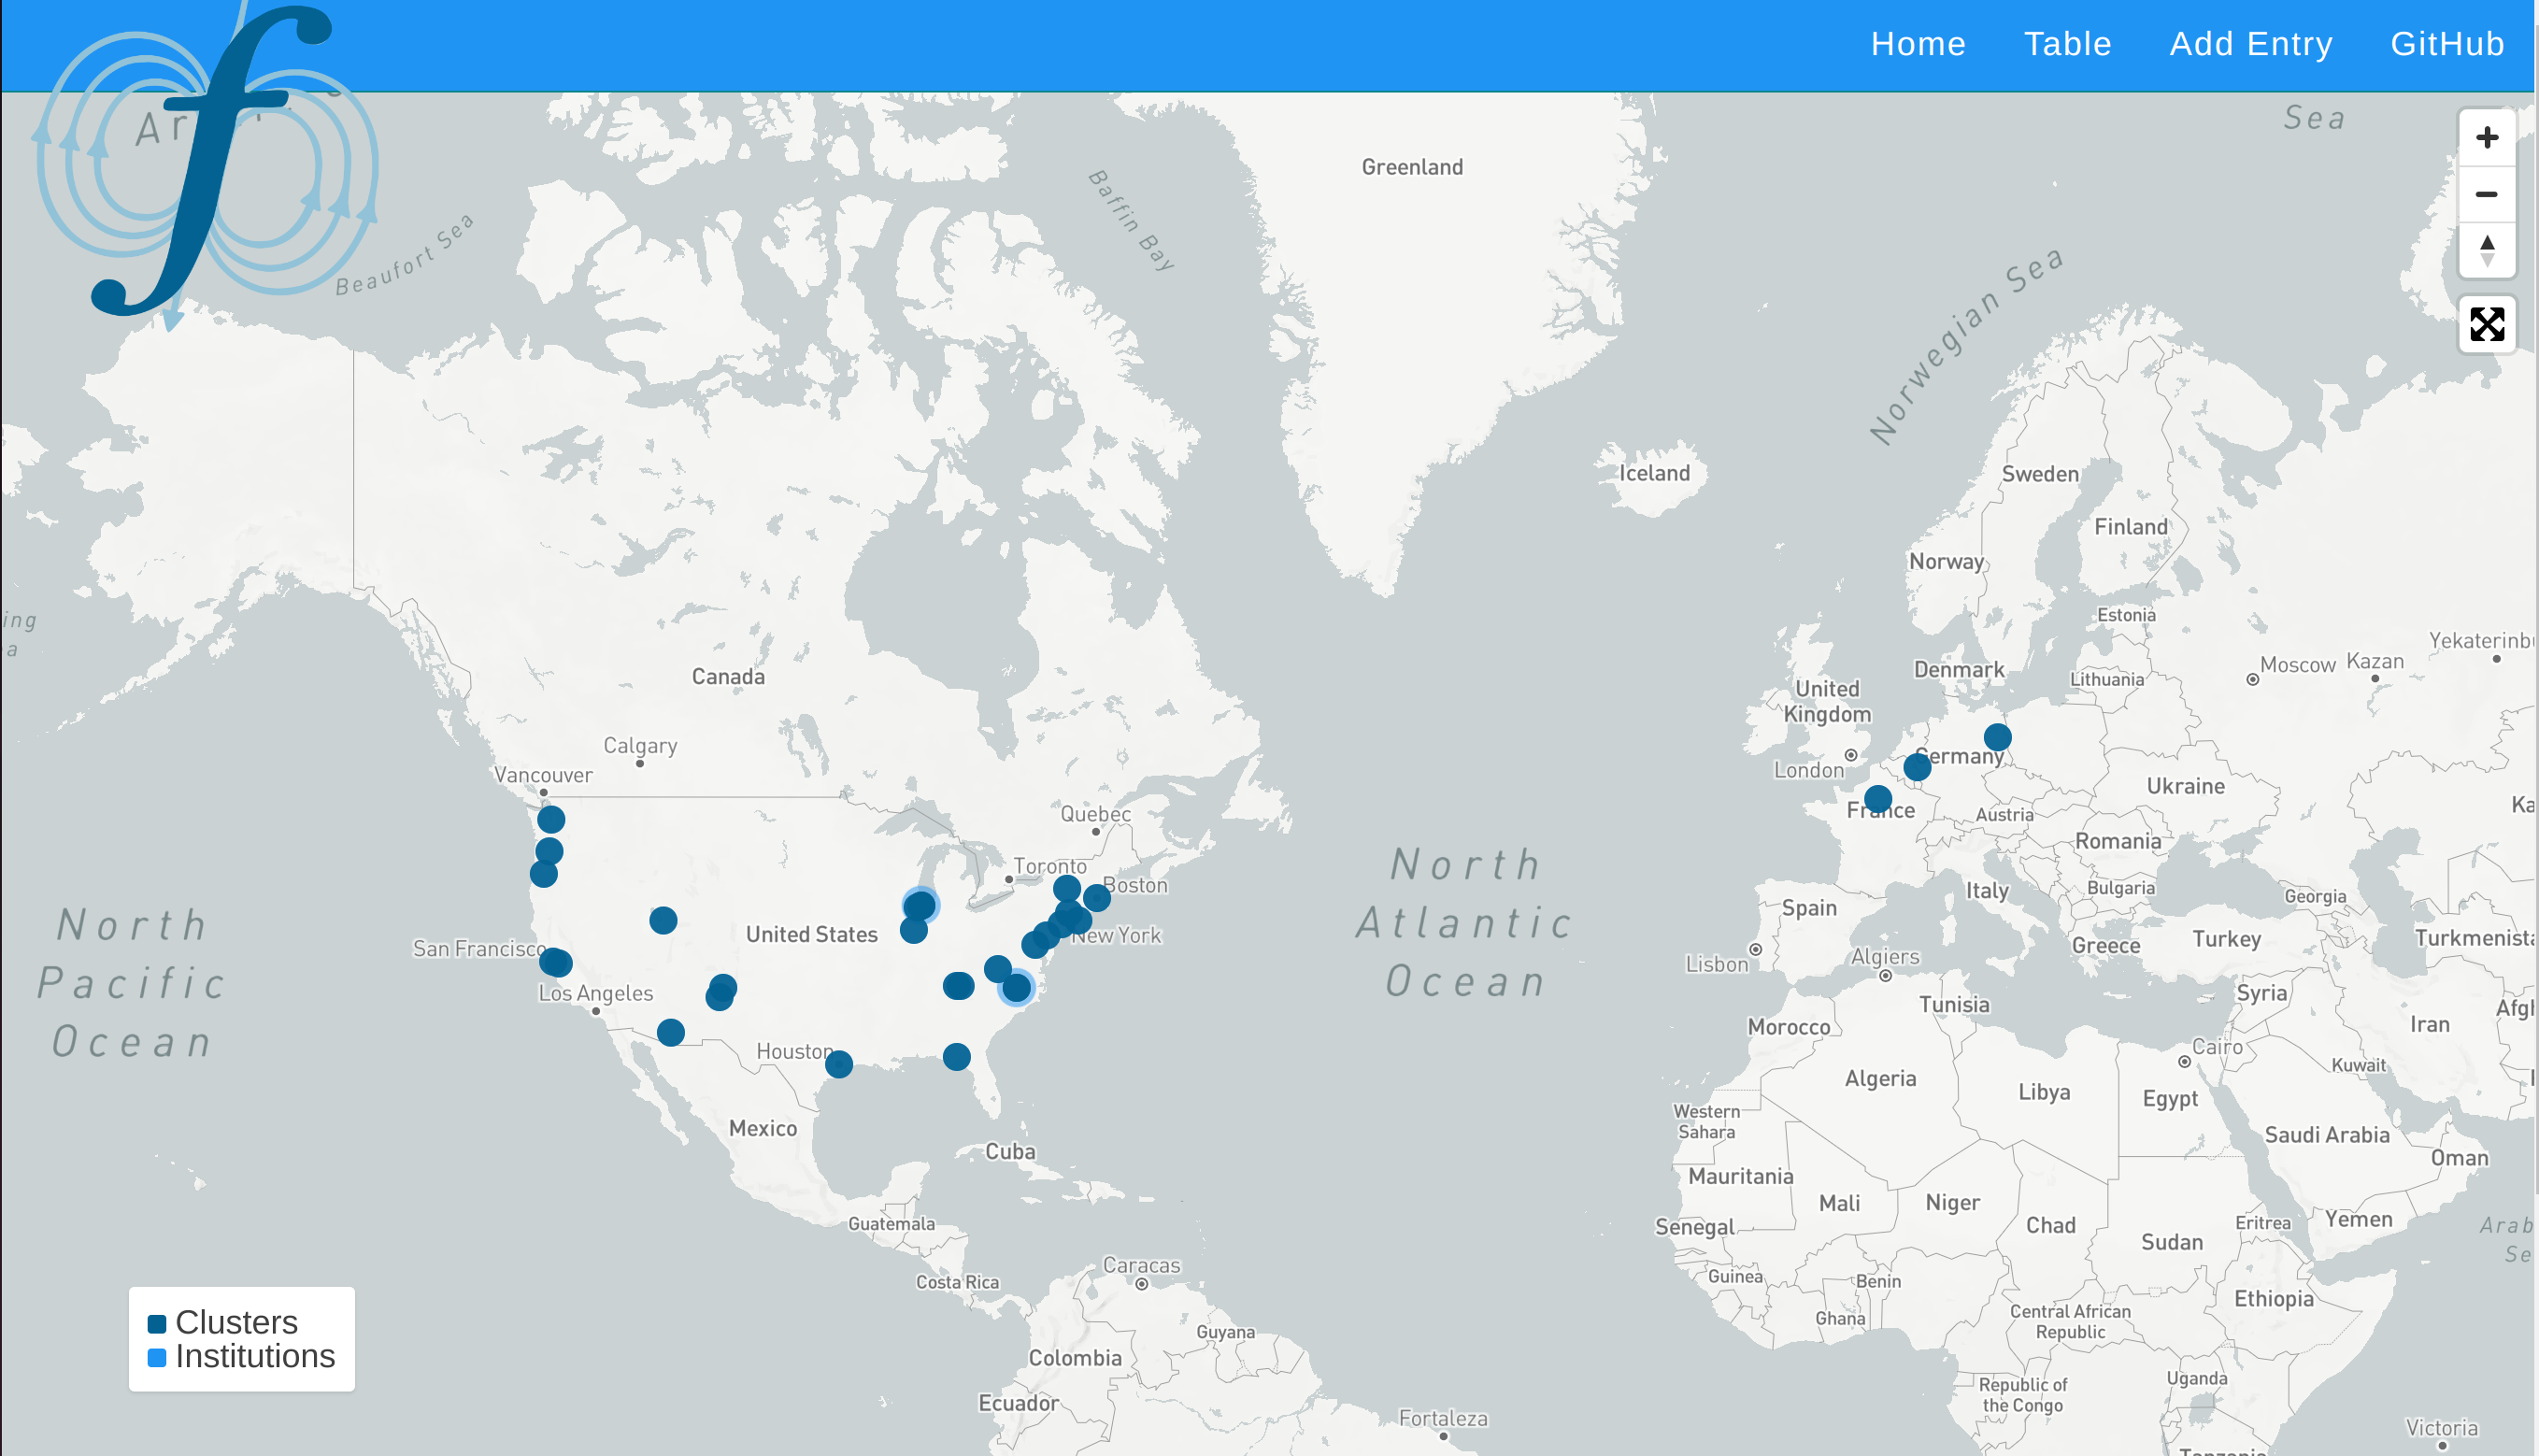
Task: Click the Institutions legend label
Action: (255, 1357)
